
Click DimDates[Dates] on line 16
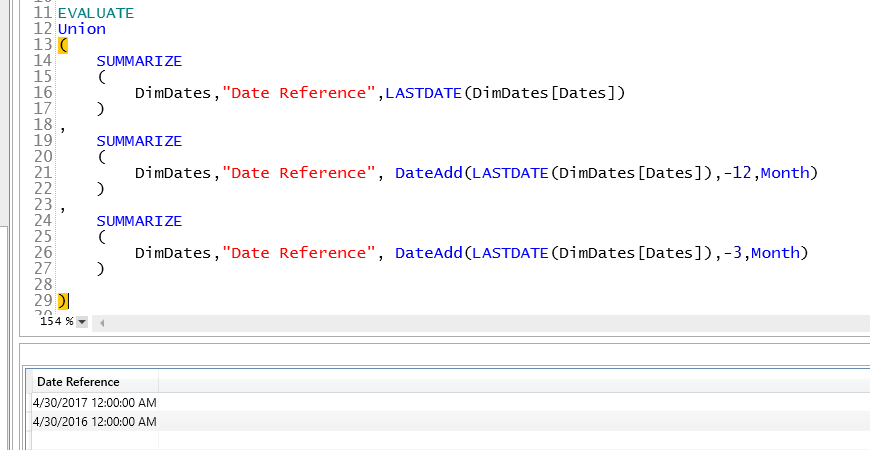pos(544,93)
